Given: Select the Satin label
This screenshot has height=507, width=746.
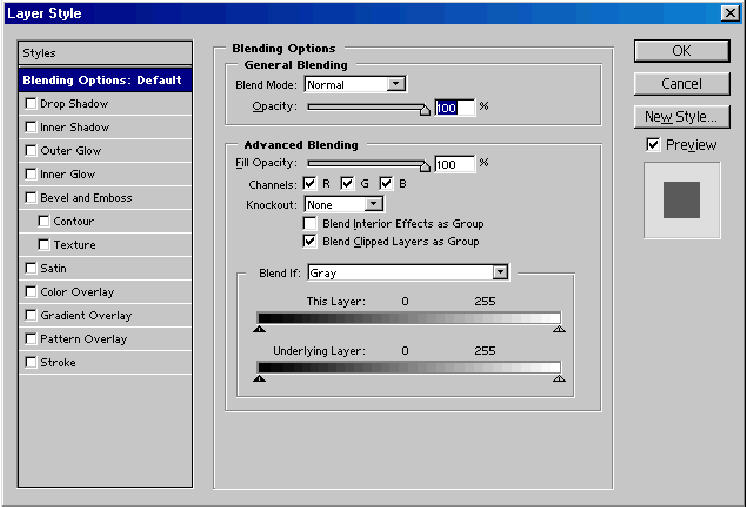Looking at the screenshot, I should 53,268.
